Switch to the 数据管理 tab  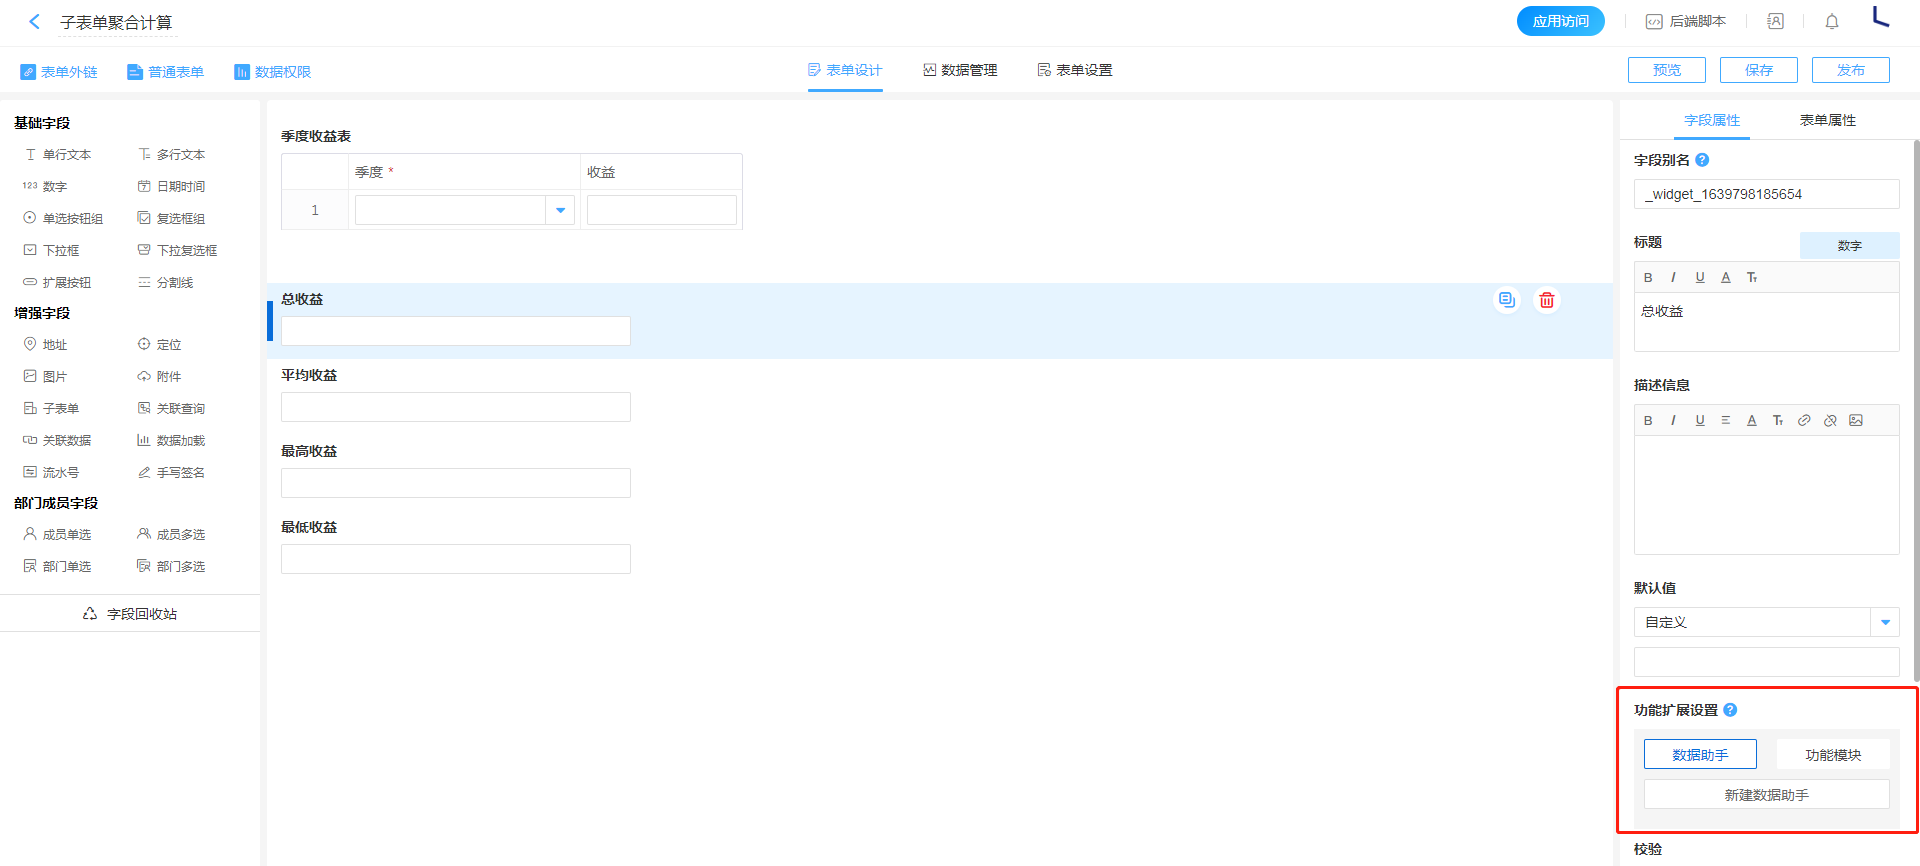point(960,70)
